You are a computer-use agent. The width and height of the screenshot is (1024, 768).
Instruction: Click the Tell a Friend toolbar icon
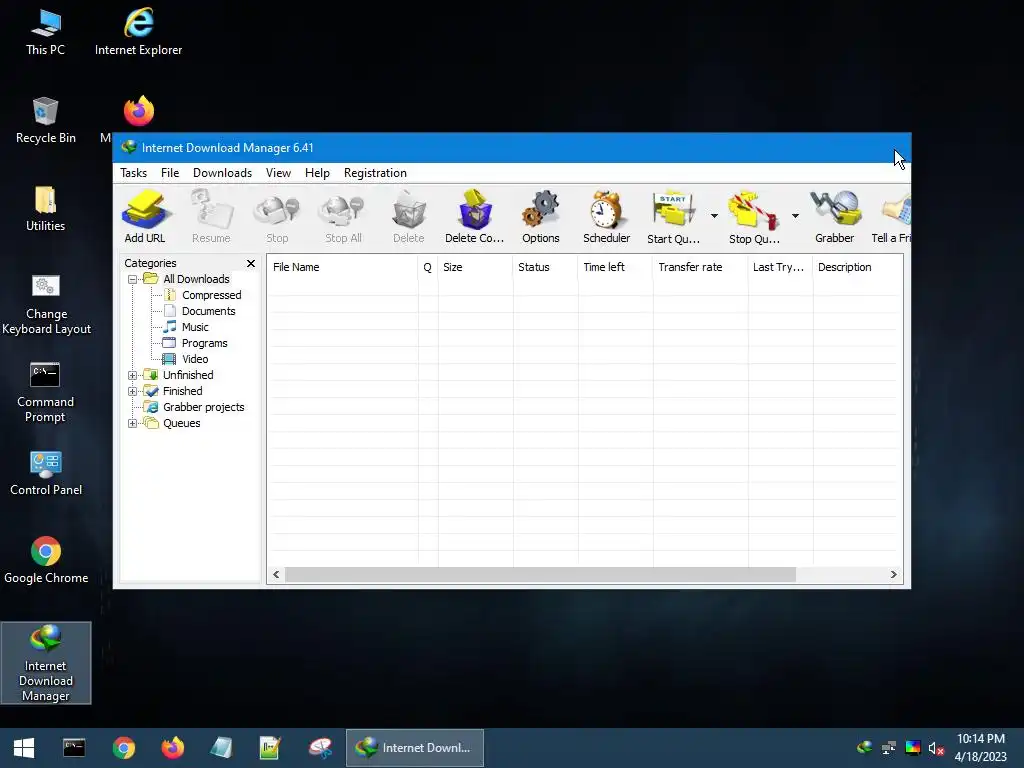pyautogui.click(x=892, y=216)
